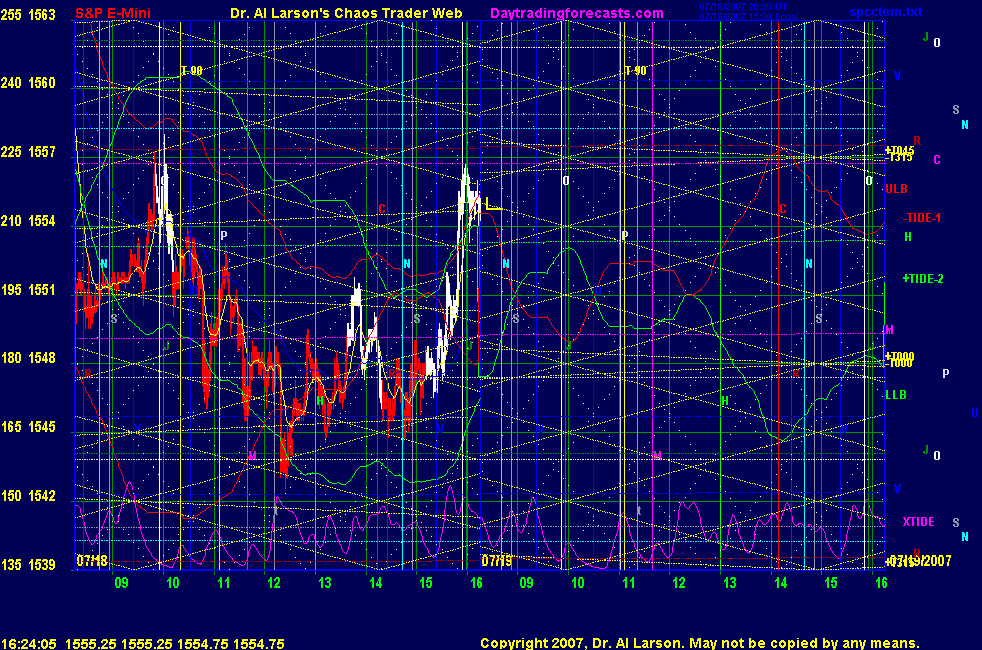Click the "07/18" session date marker
This screenshot has width=982, height=650.
(x=92, y=560)
